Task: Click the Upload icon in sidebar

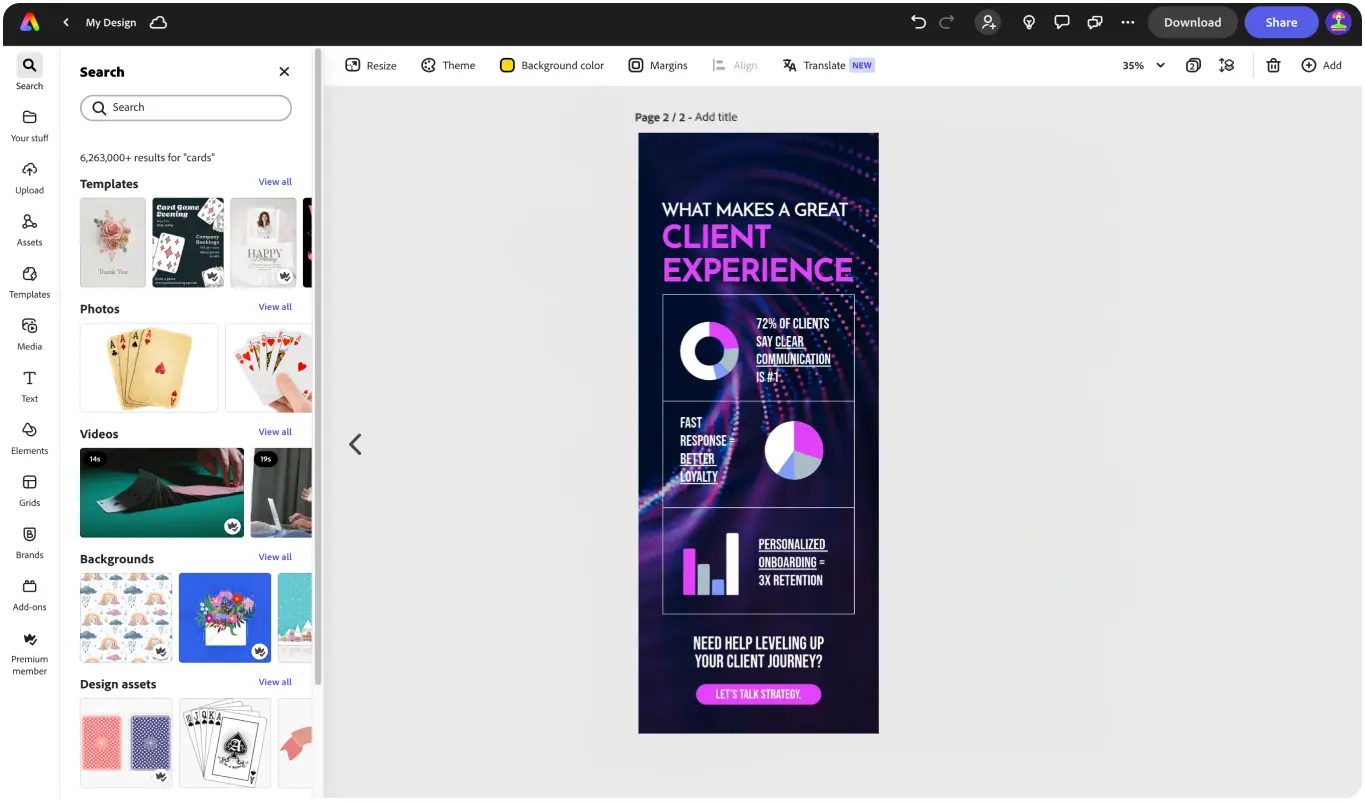Action: [29, 176]
